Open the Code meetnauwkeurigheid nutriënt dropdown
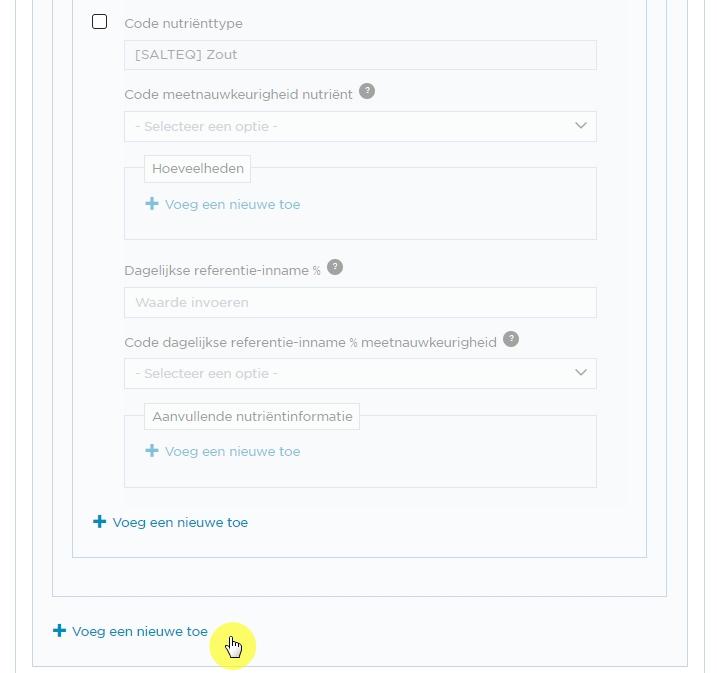Image resolution: width=717 pixels, height=673 pixels. [x=360, y=126]
